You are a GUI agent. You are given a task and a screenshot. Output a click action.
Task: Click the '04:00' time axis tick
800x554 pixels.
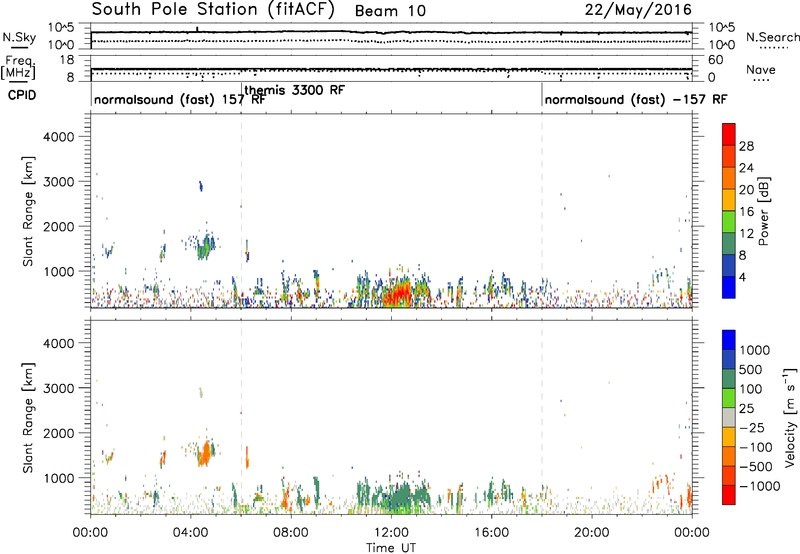click(x=190, y=533)
